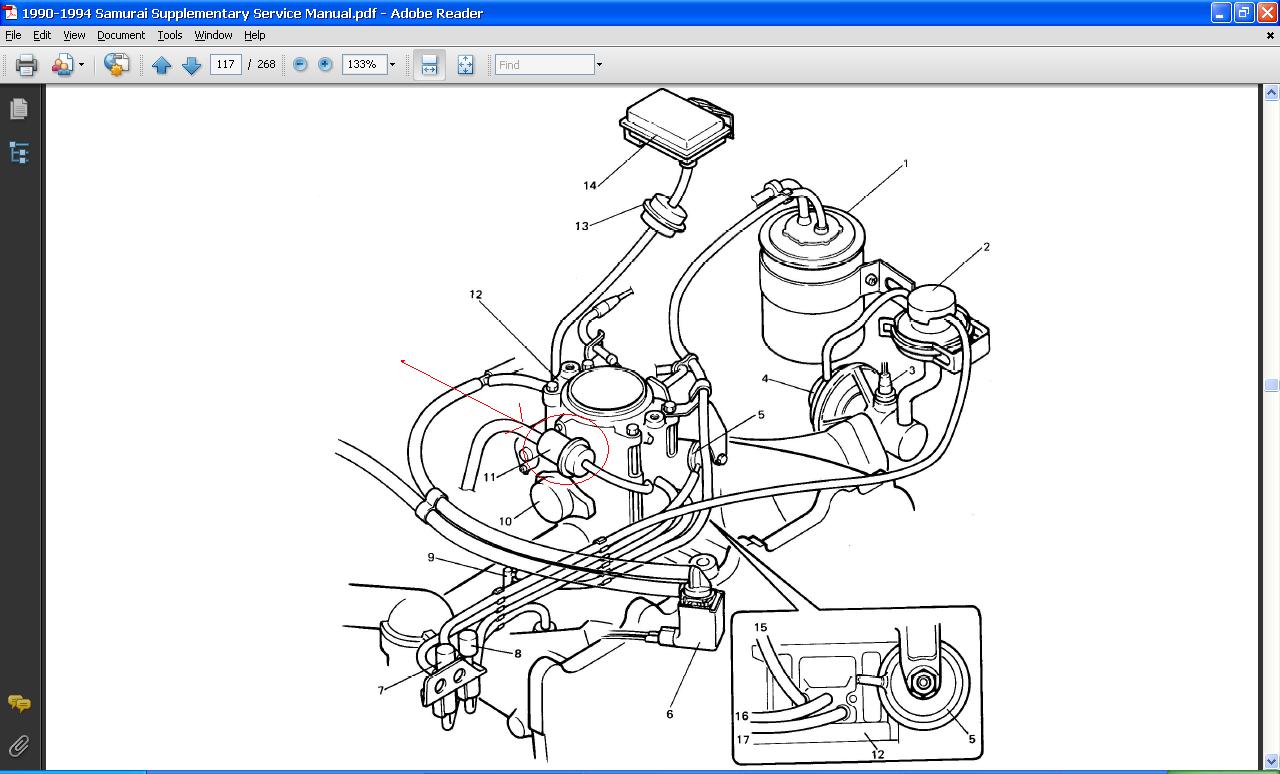Go to previous page with up arrow
The width and height of the screenshot is (1280, 774).
click(x=161, y=65)
